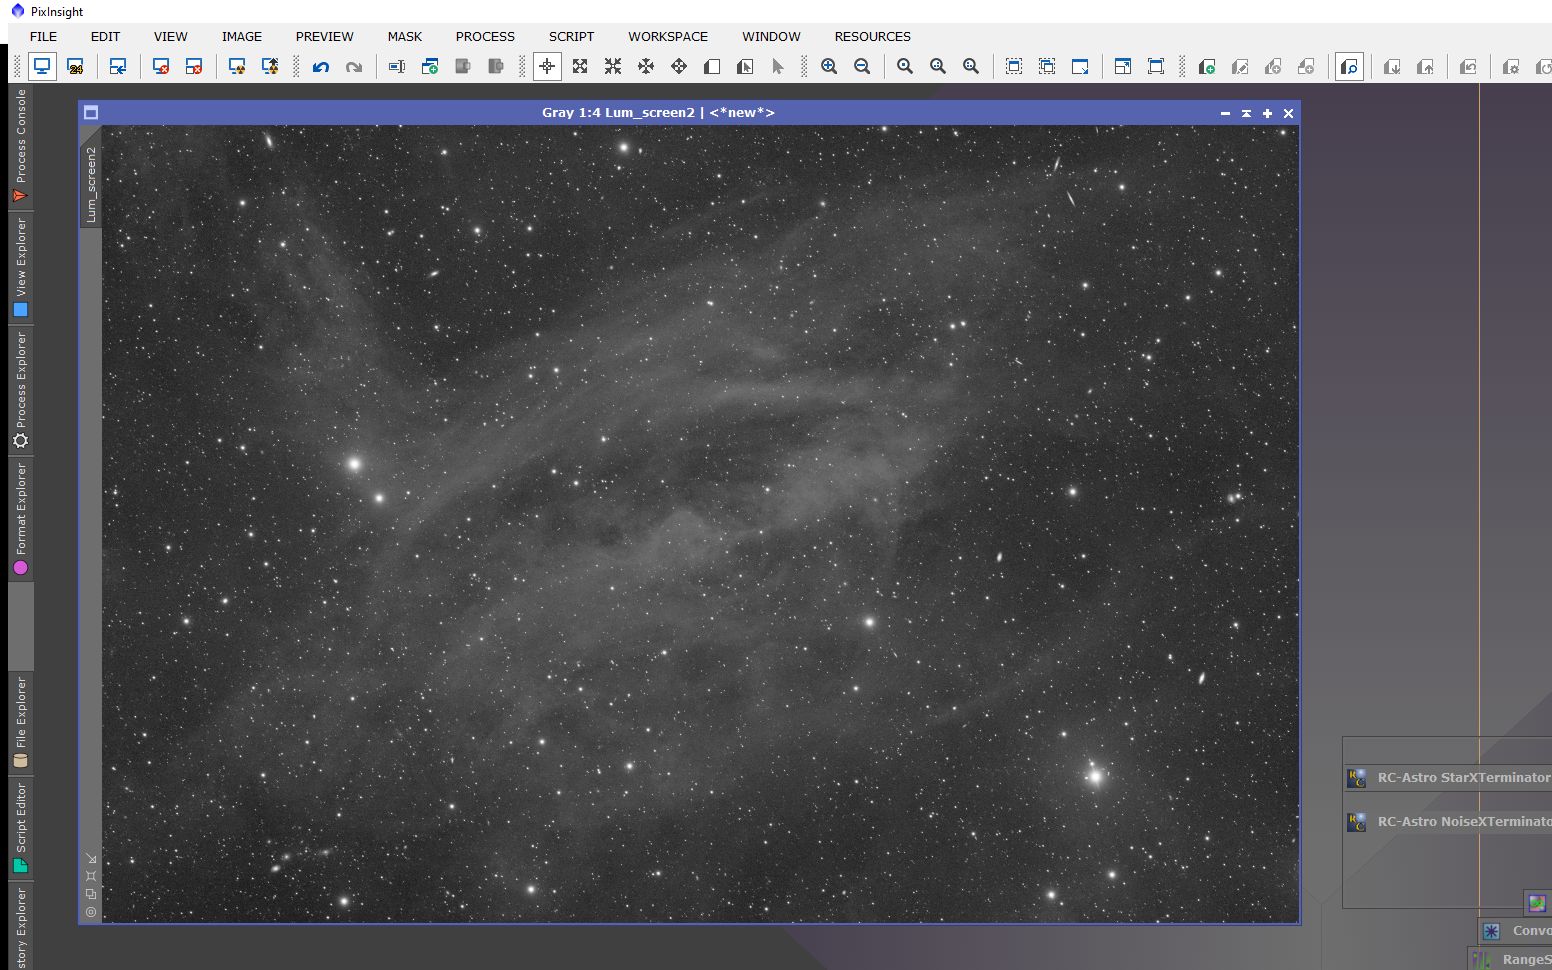Open the RESOURCES menu
The image size is (1552, 970).
tap(873, 36)
